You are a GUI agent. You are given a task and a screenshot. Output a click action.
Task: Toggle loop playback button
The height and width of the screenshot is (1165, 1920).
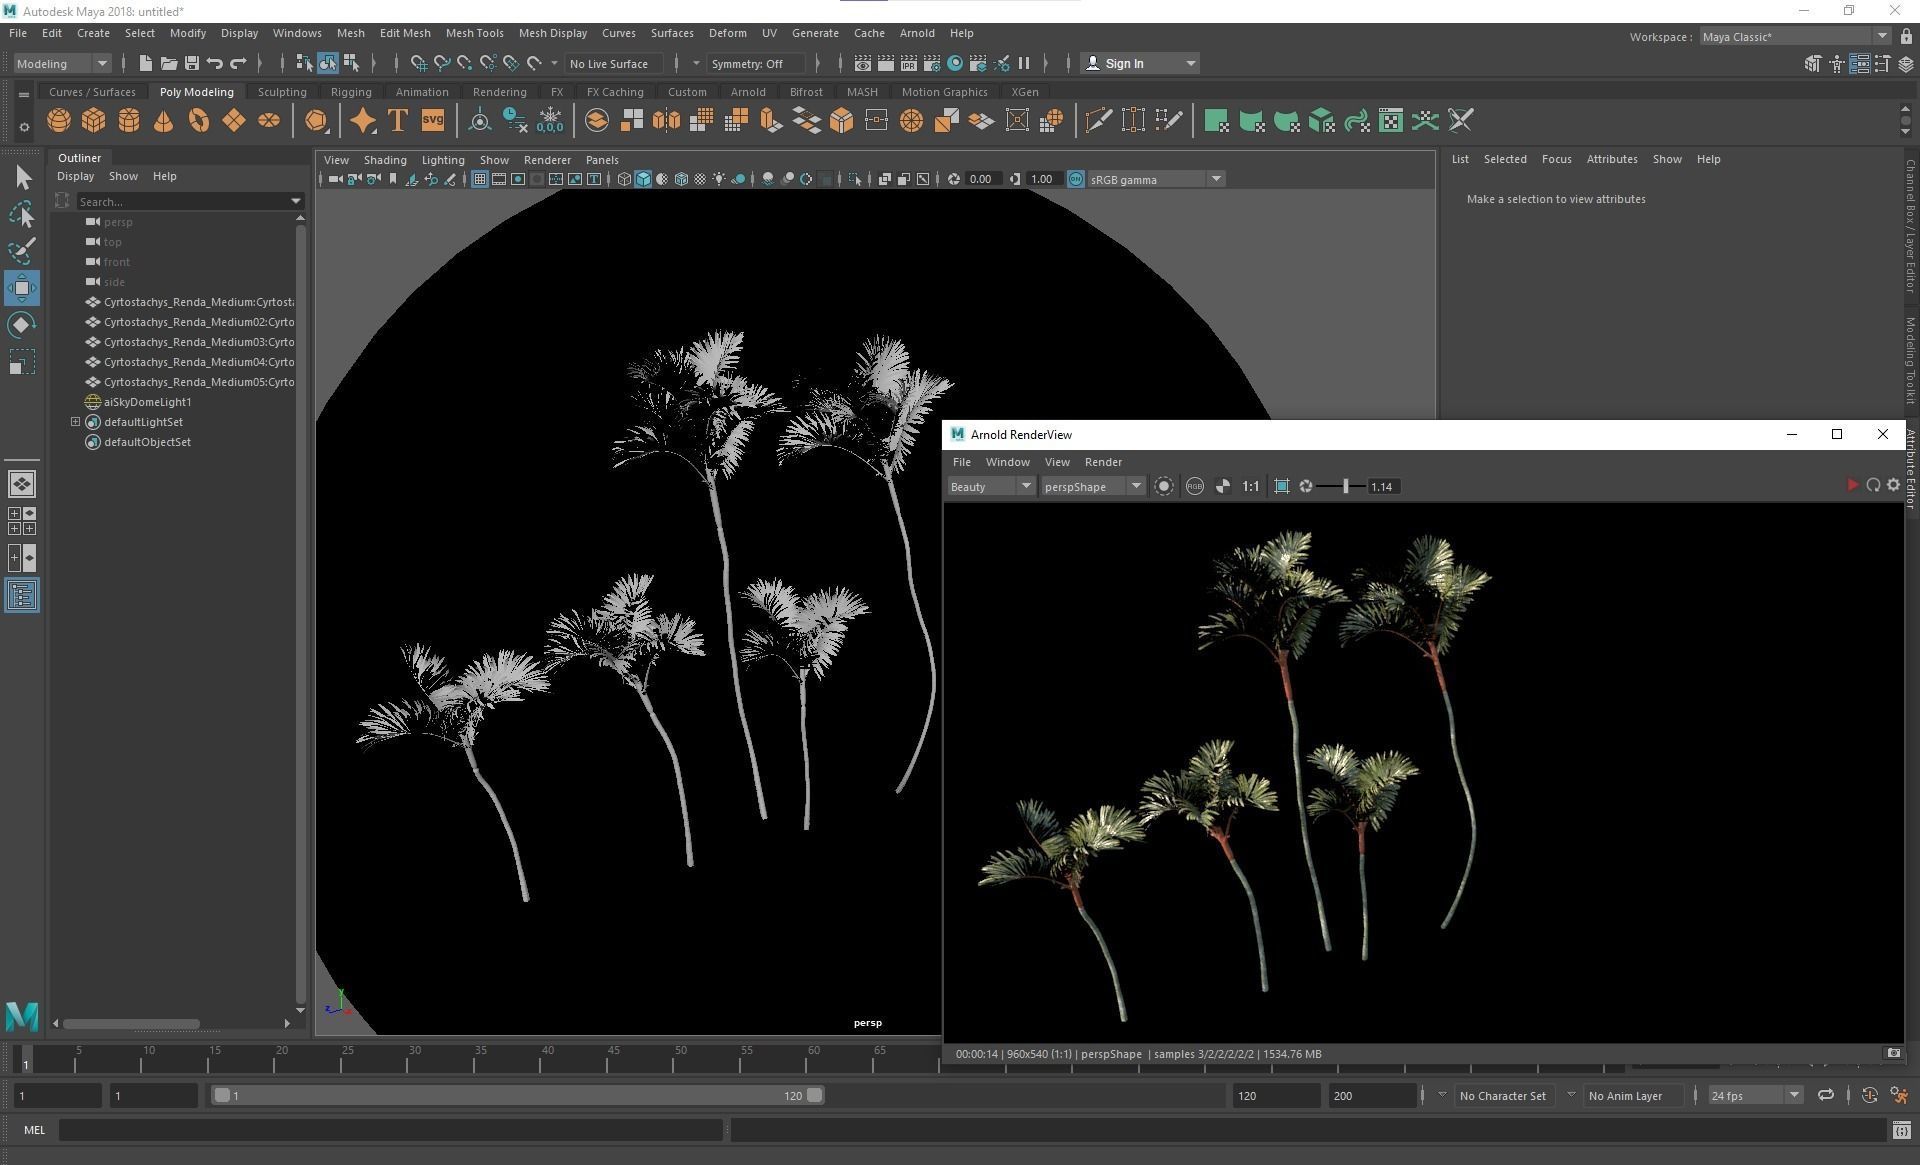pos(1825,1095)
